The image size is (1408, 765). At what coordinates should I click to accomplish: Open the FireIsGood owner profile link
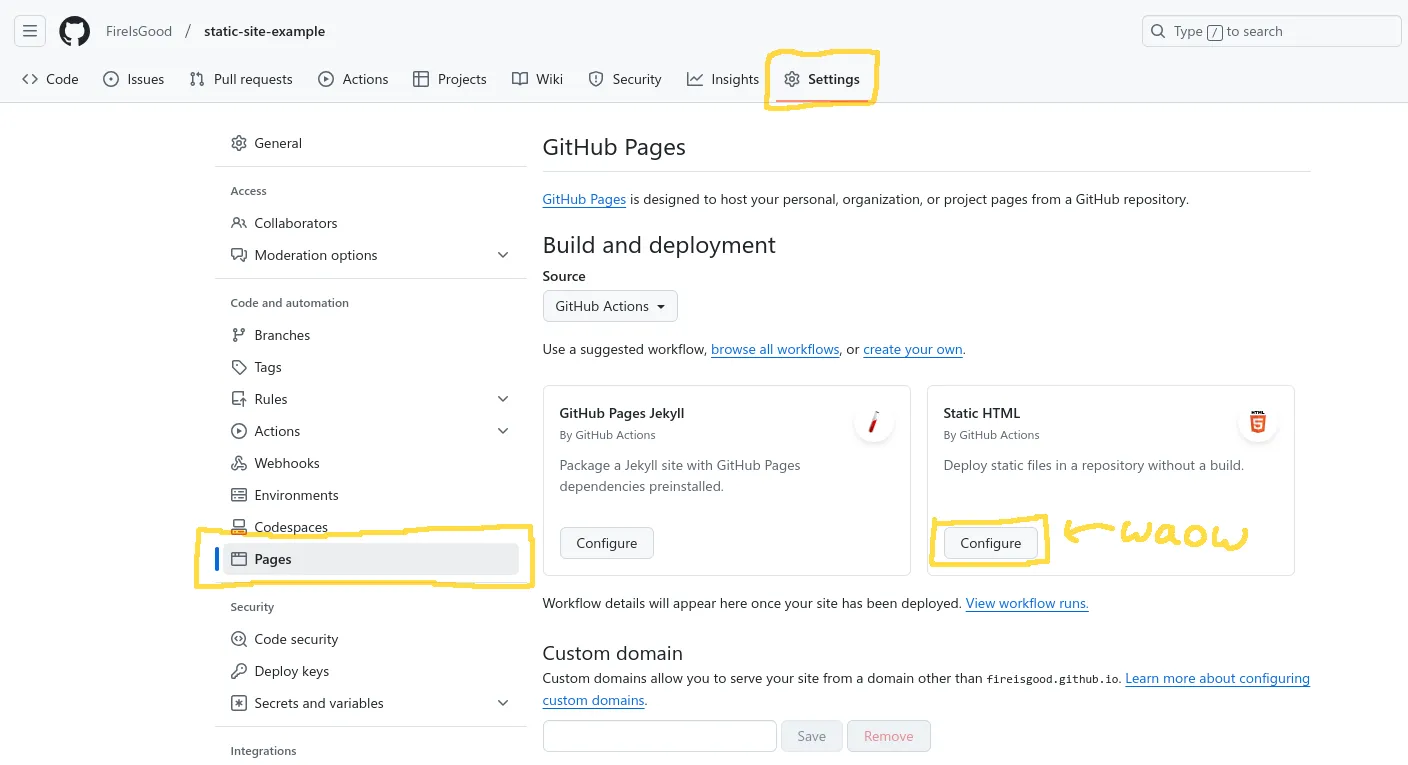[x=139, y=31]
